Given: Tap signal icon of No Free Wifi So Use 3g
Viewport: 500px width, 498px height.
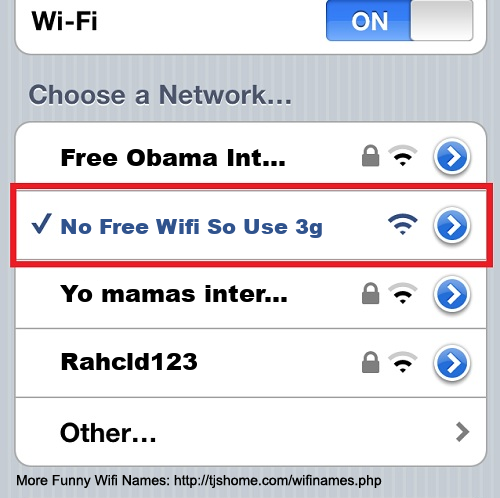Looking at the screenshot, I should pos(403,224).
